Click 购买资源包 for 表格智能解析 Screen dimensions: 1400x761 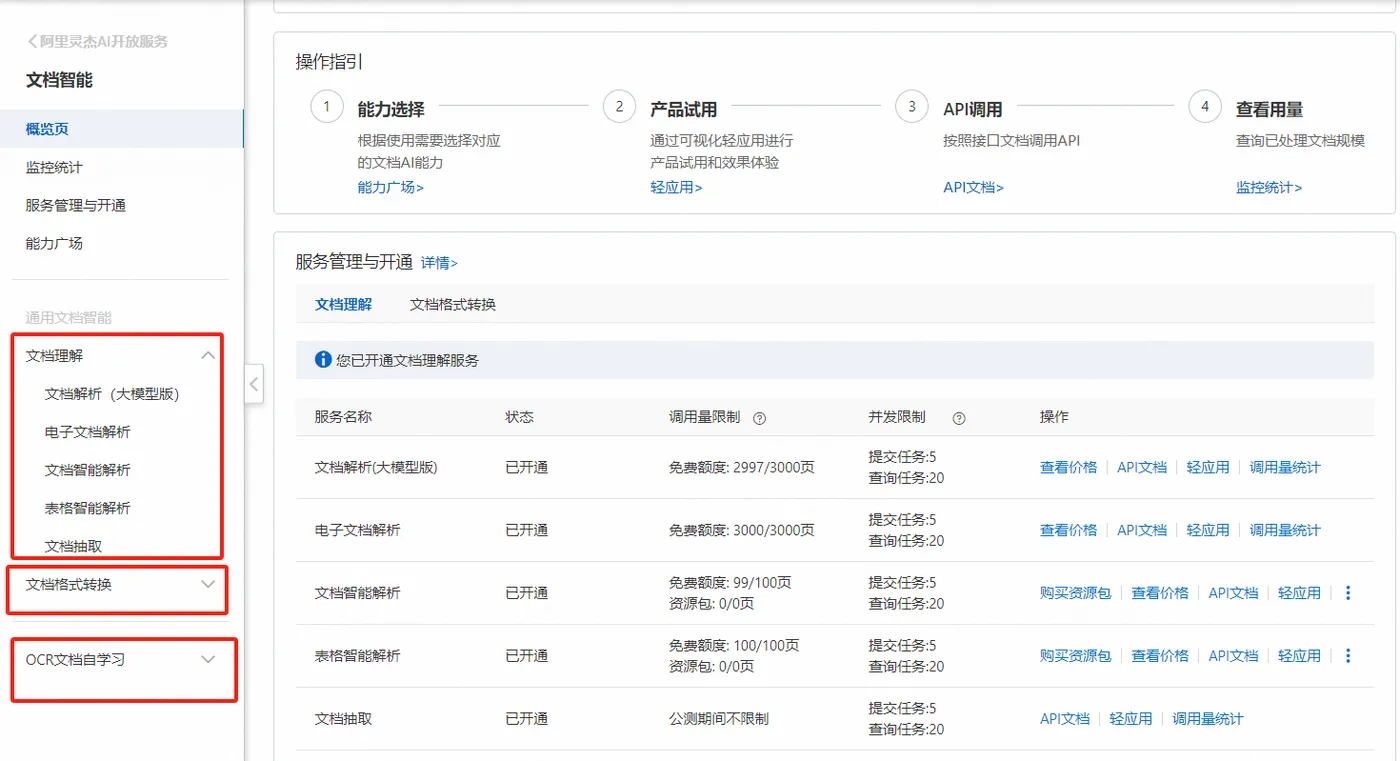(1076, 656)
